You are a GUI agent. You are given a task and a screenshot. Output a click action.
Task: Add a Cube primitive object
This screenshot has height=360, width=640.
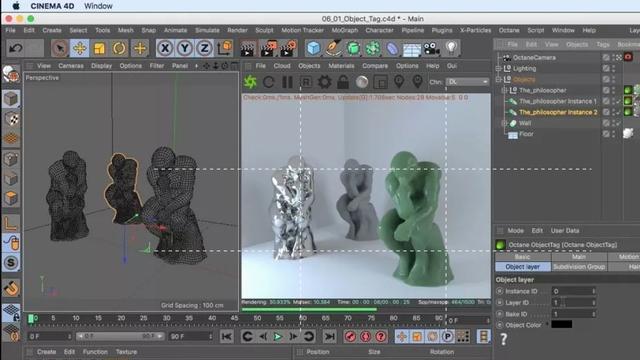coord(313,48)
